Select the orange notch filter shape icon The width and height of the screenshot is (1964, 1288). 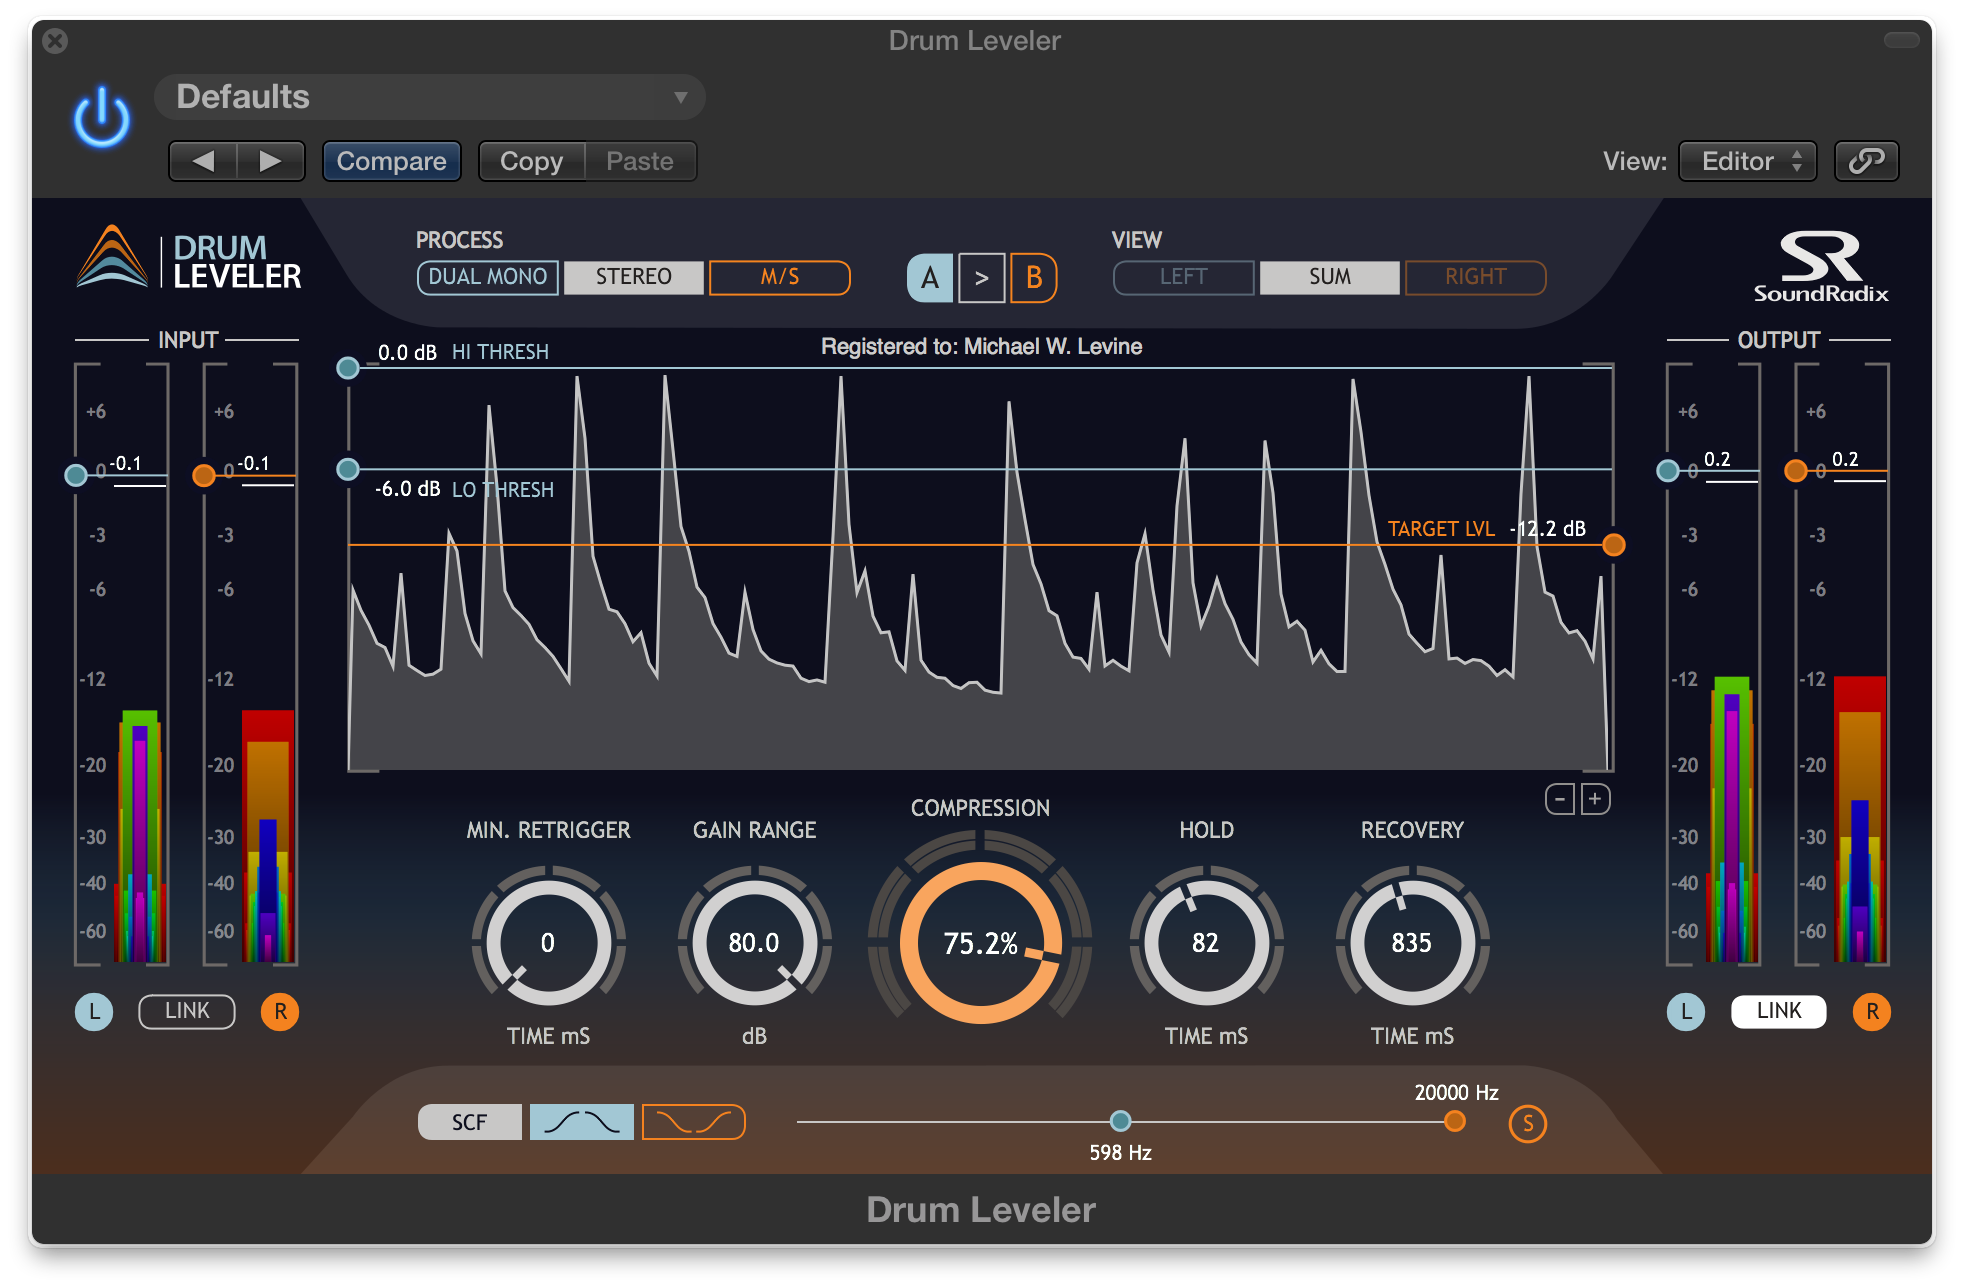[693, 1122]
